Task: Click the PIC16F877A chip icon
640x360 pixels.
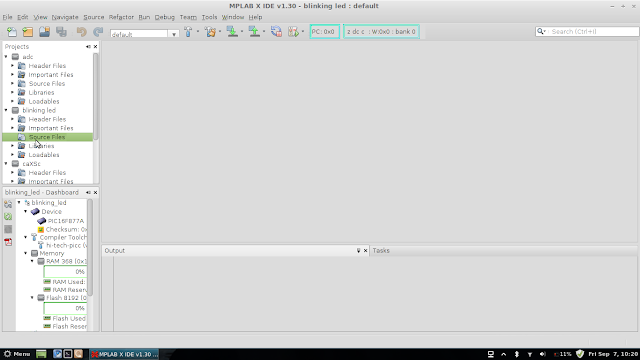Action: click(x=41, y=221)
